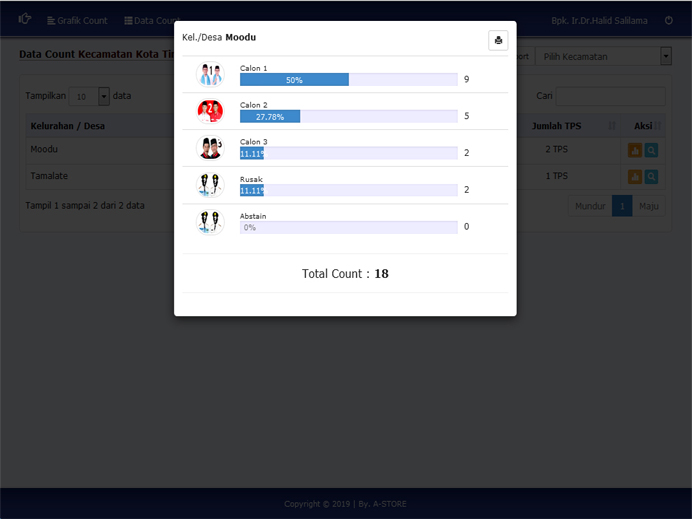The image size is (692, 519).
Task: Click the pointing-hand logo icon in navbar
Action: tap(25, 20)
